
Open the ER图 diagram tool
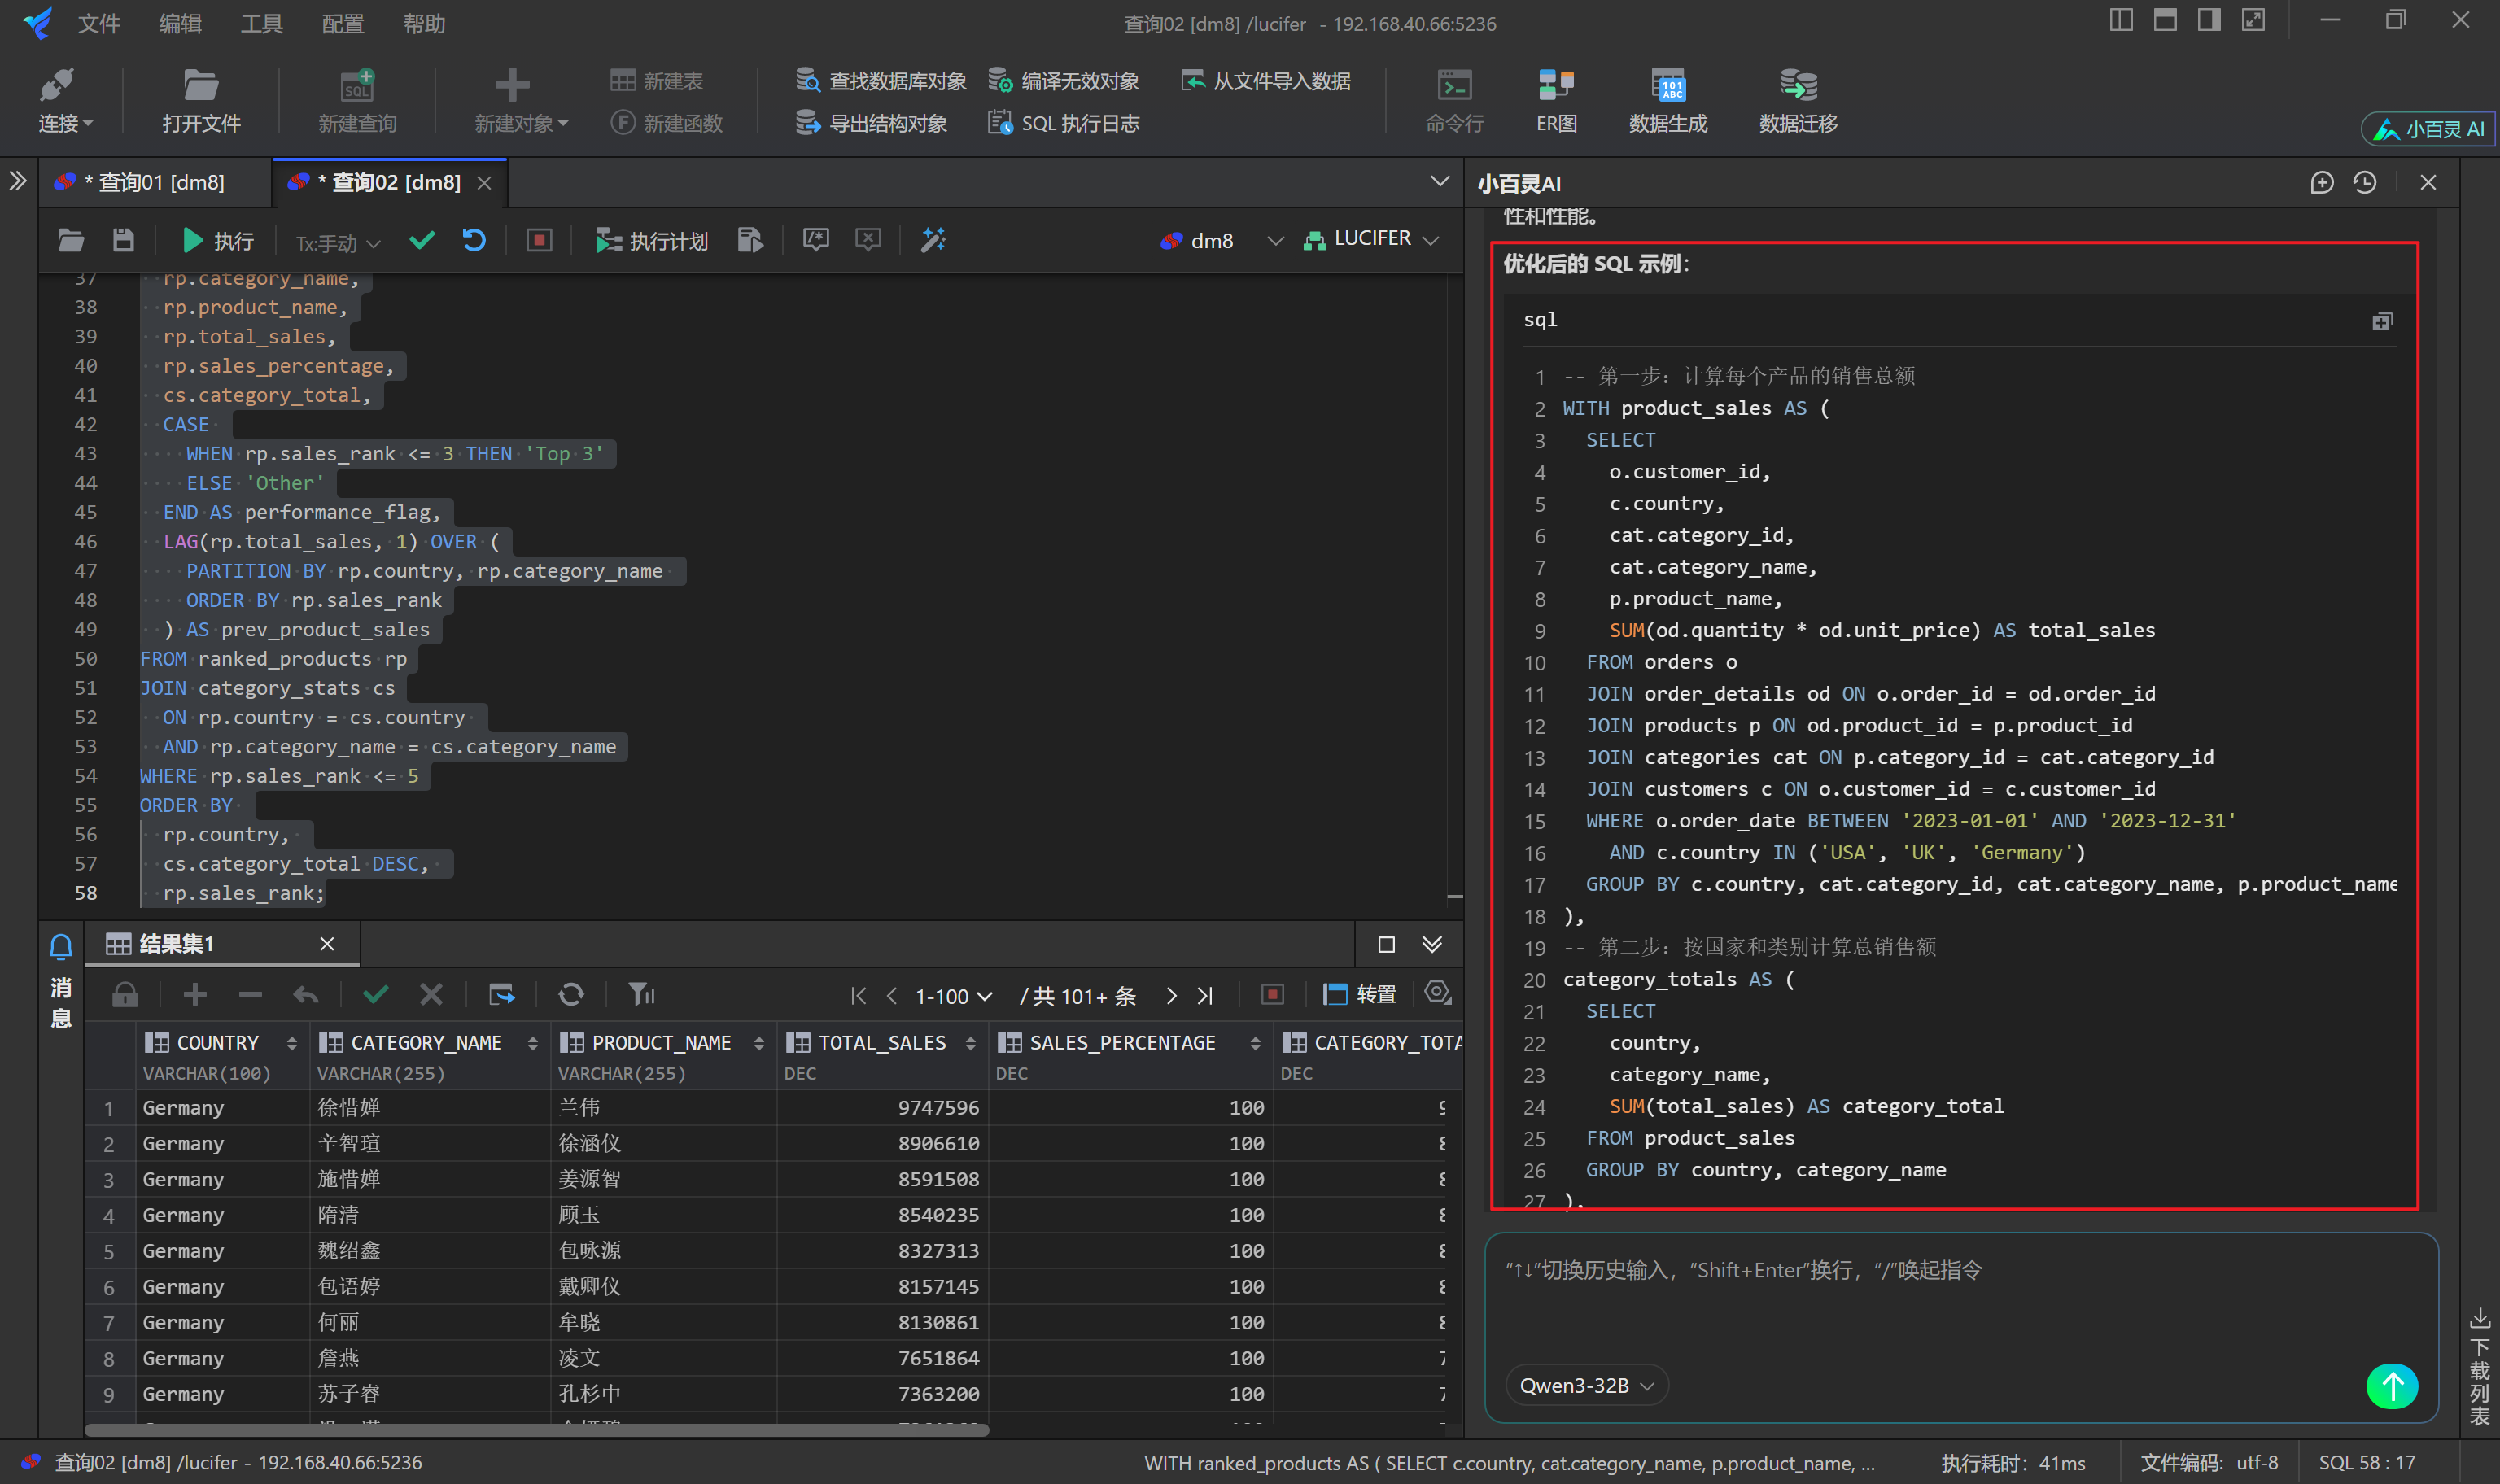1556,99
